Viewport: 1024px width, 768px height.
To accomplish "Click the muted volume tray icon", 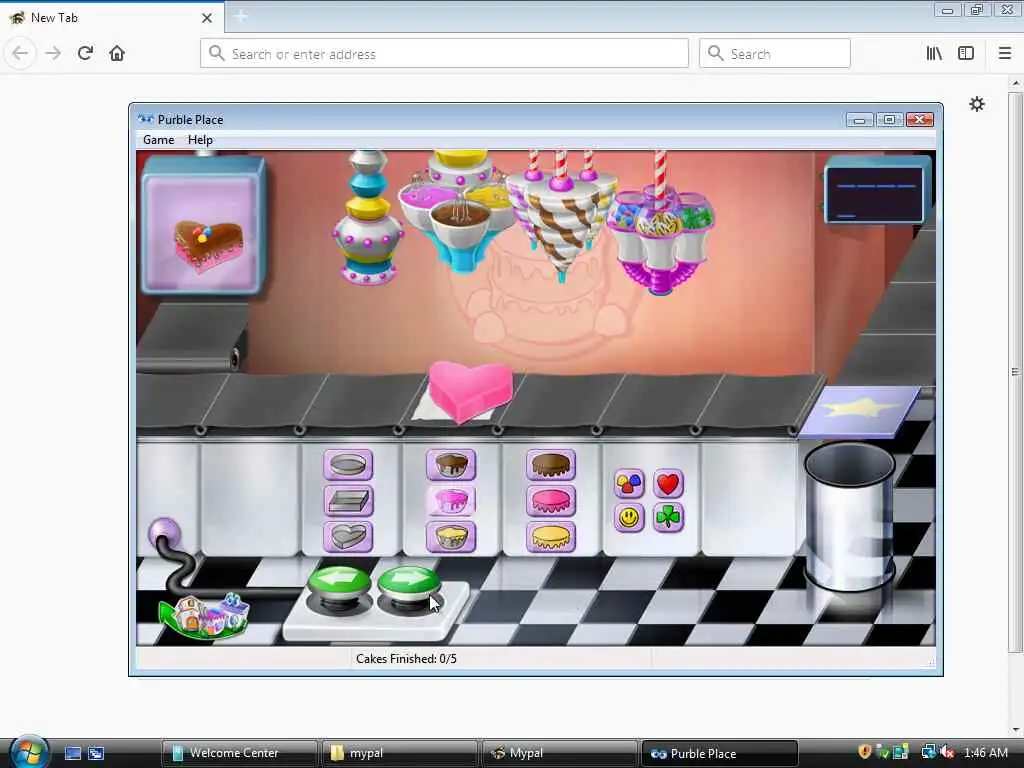I will pyautogui.click(x=947, y=752).
